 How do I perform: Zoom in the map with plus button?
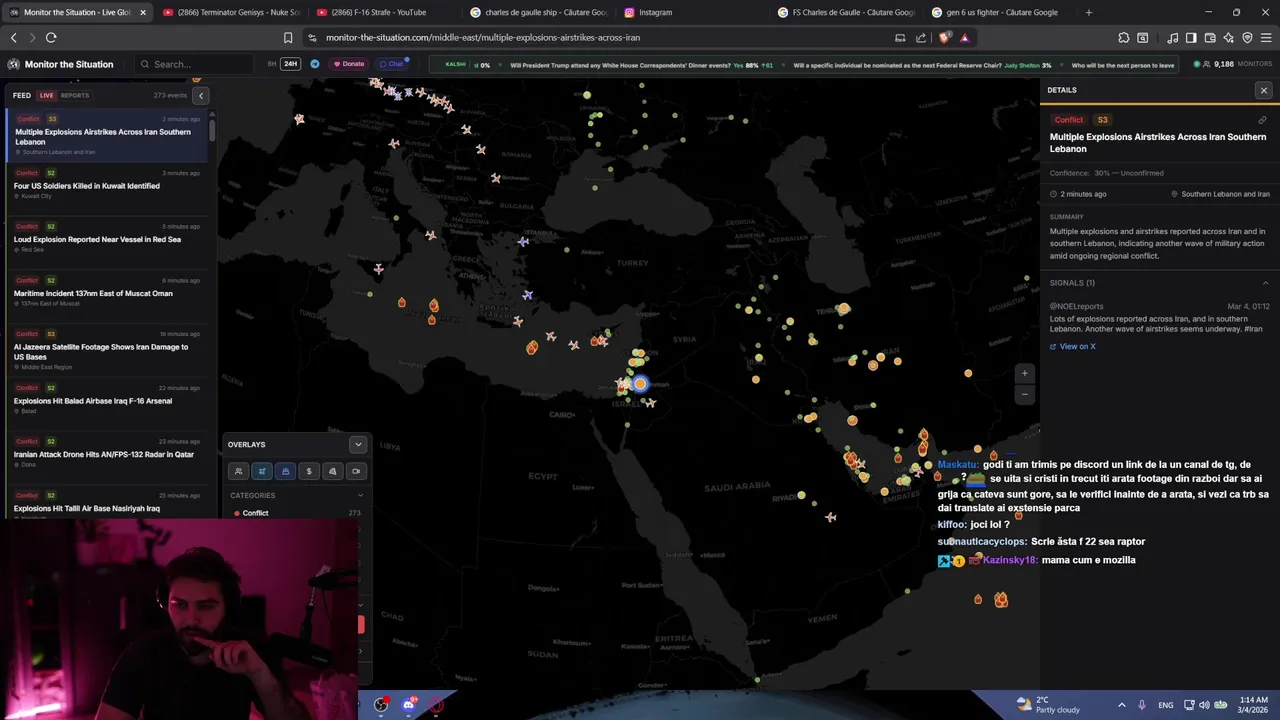pyautogui.click(x=1024, y=373)
